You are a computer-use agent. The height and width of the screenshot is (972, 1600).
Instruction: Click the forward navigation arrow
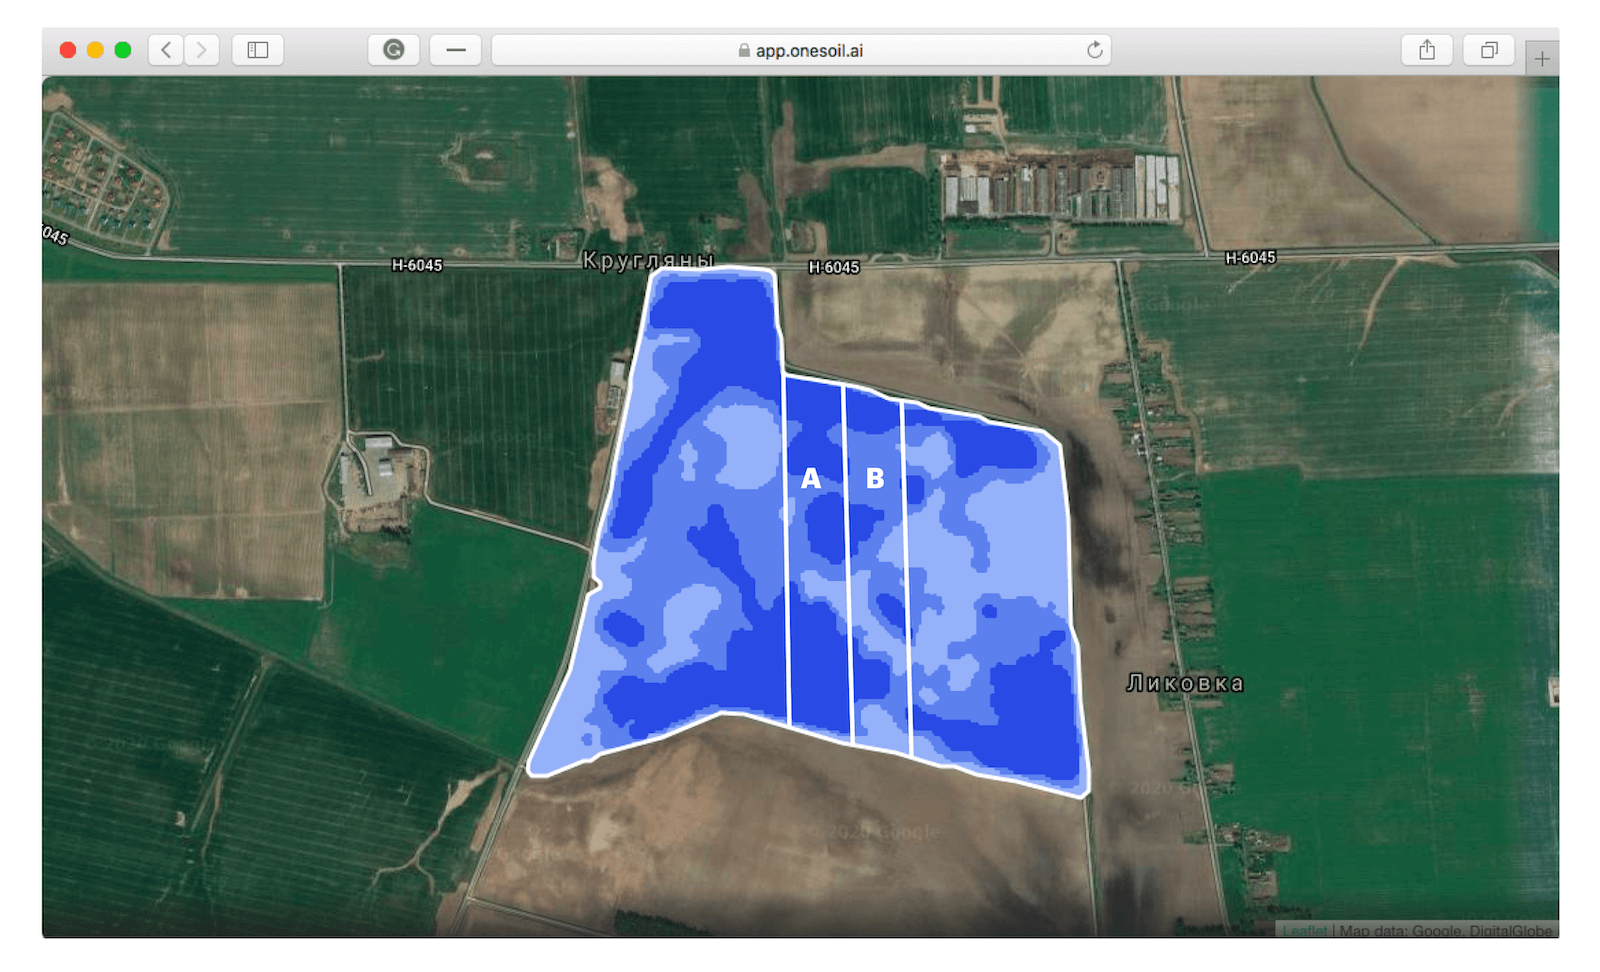pyautogui.click(x=201, y=49)
